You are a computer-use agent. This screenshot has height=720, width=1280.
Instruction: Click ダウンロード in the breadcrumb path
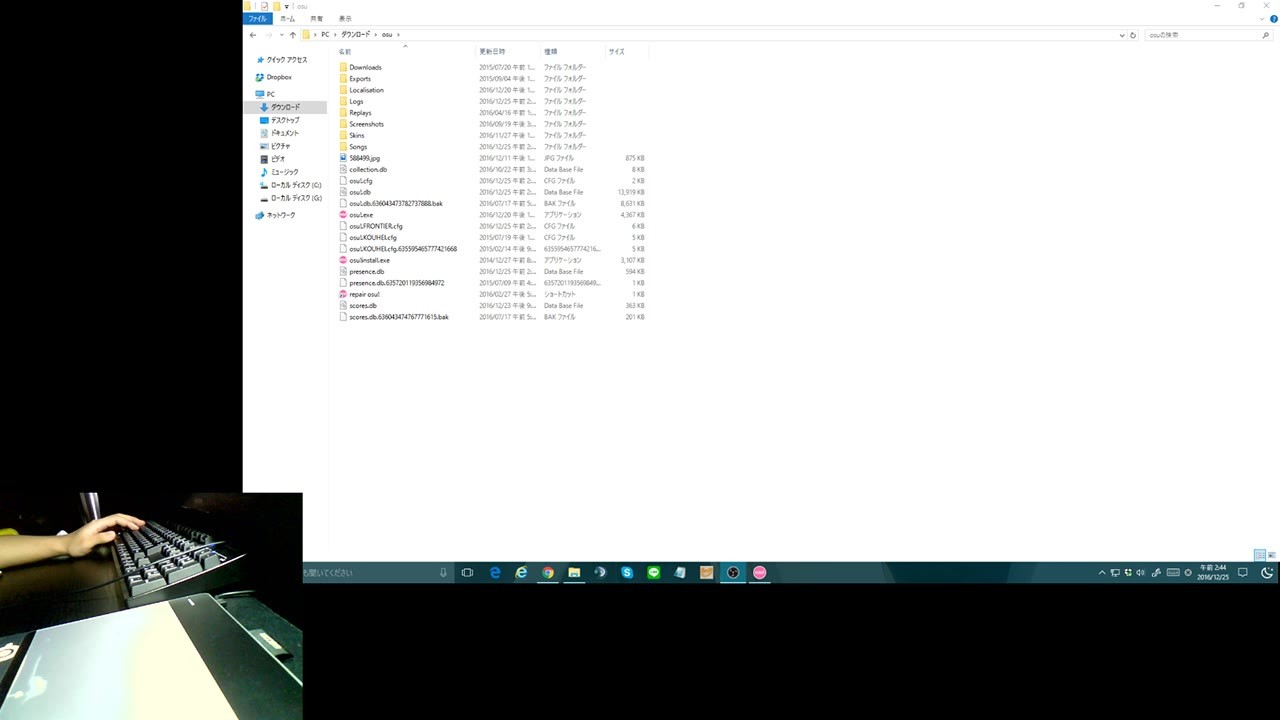point(355,35)
